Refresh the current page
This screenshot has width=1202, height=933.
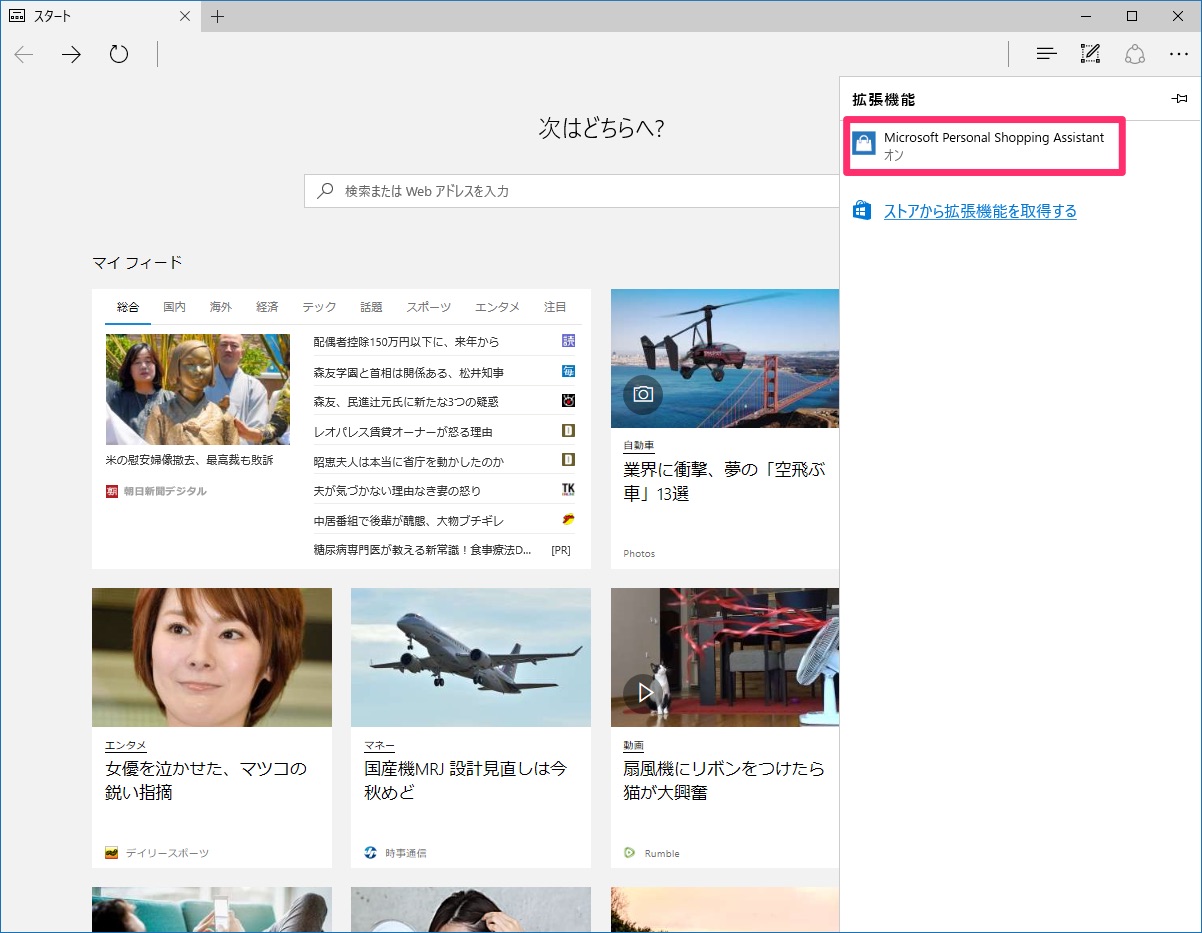[x=119, y=55]
